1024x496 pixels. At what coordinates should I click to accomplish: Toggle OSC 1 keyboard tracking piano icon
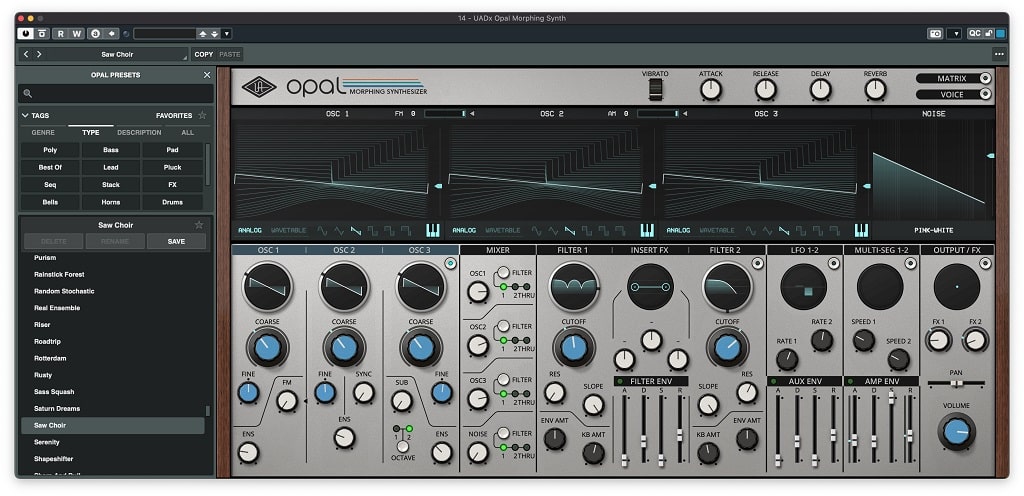pos(433,230)
